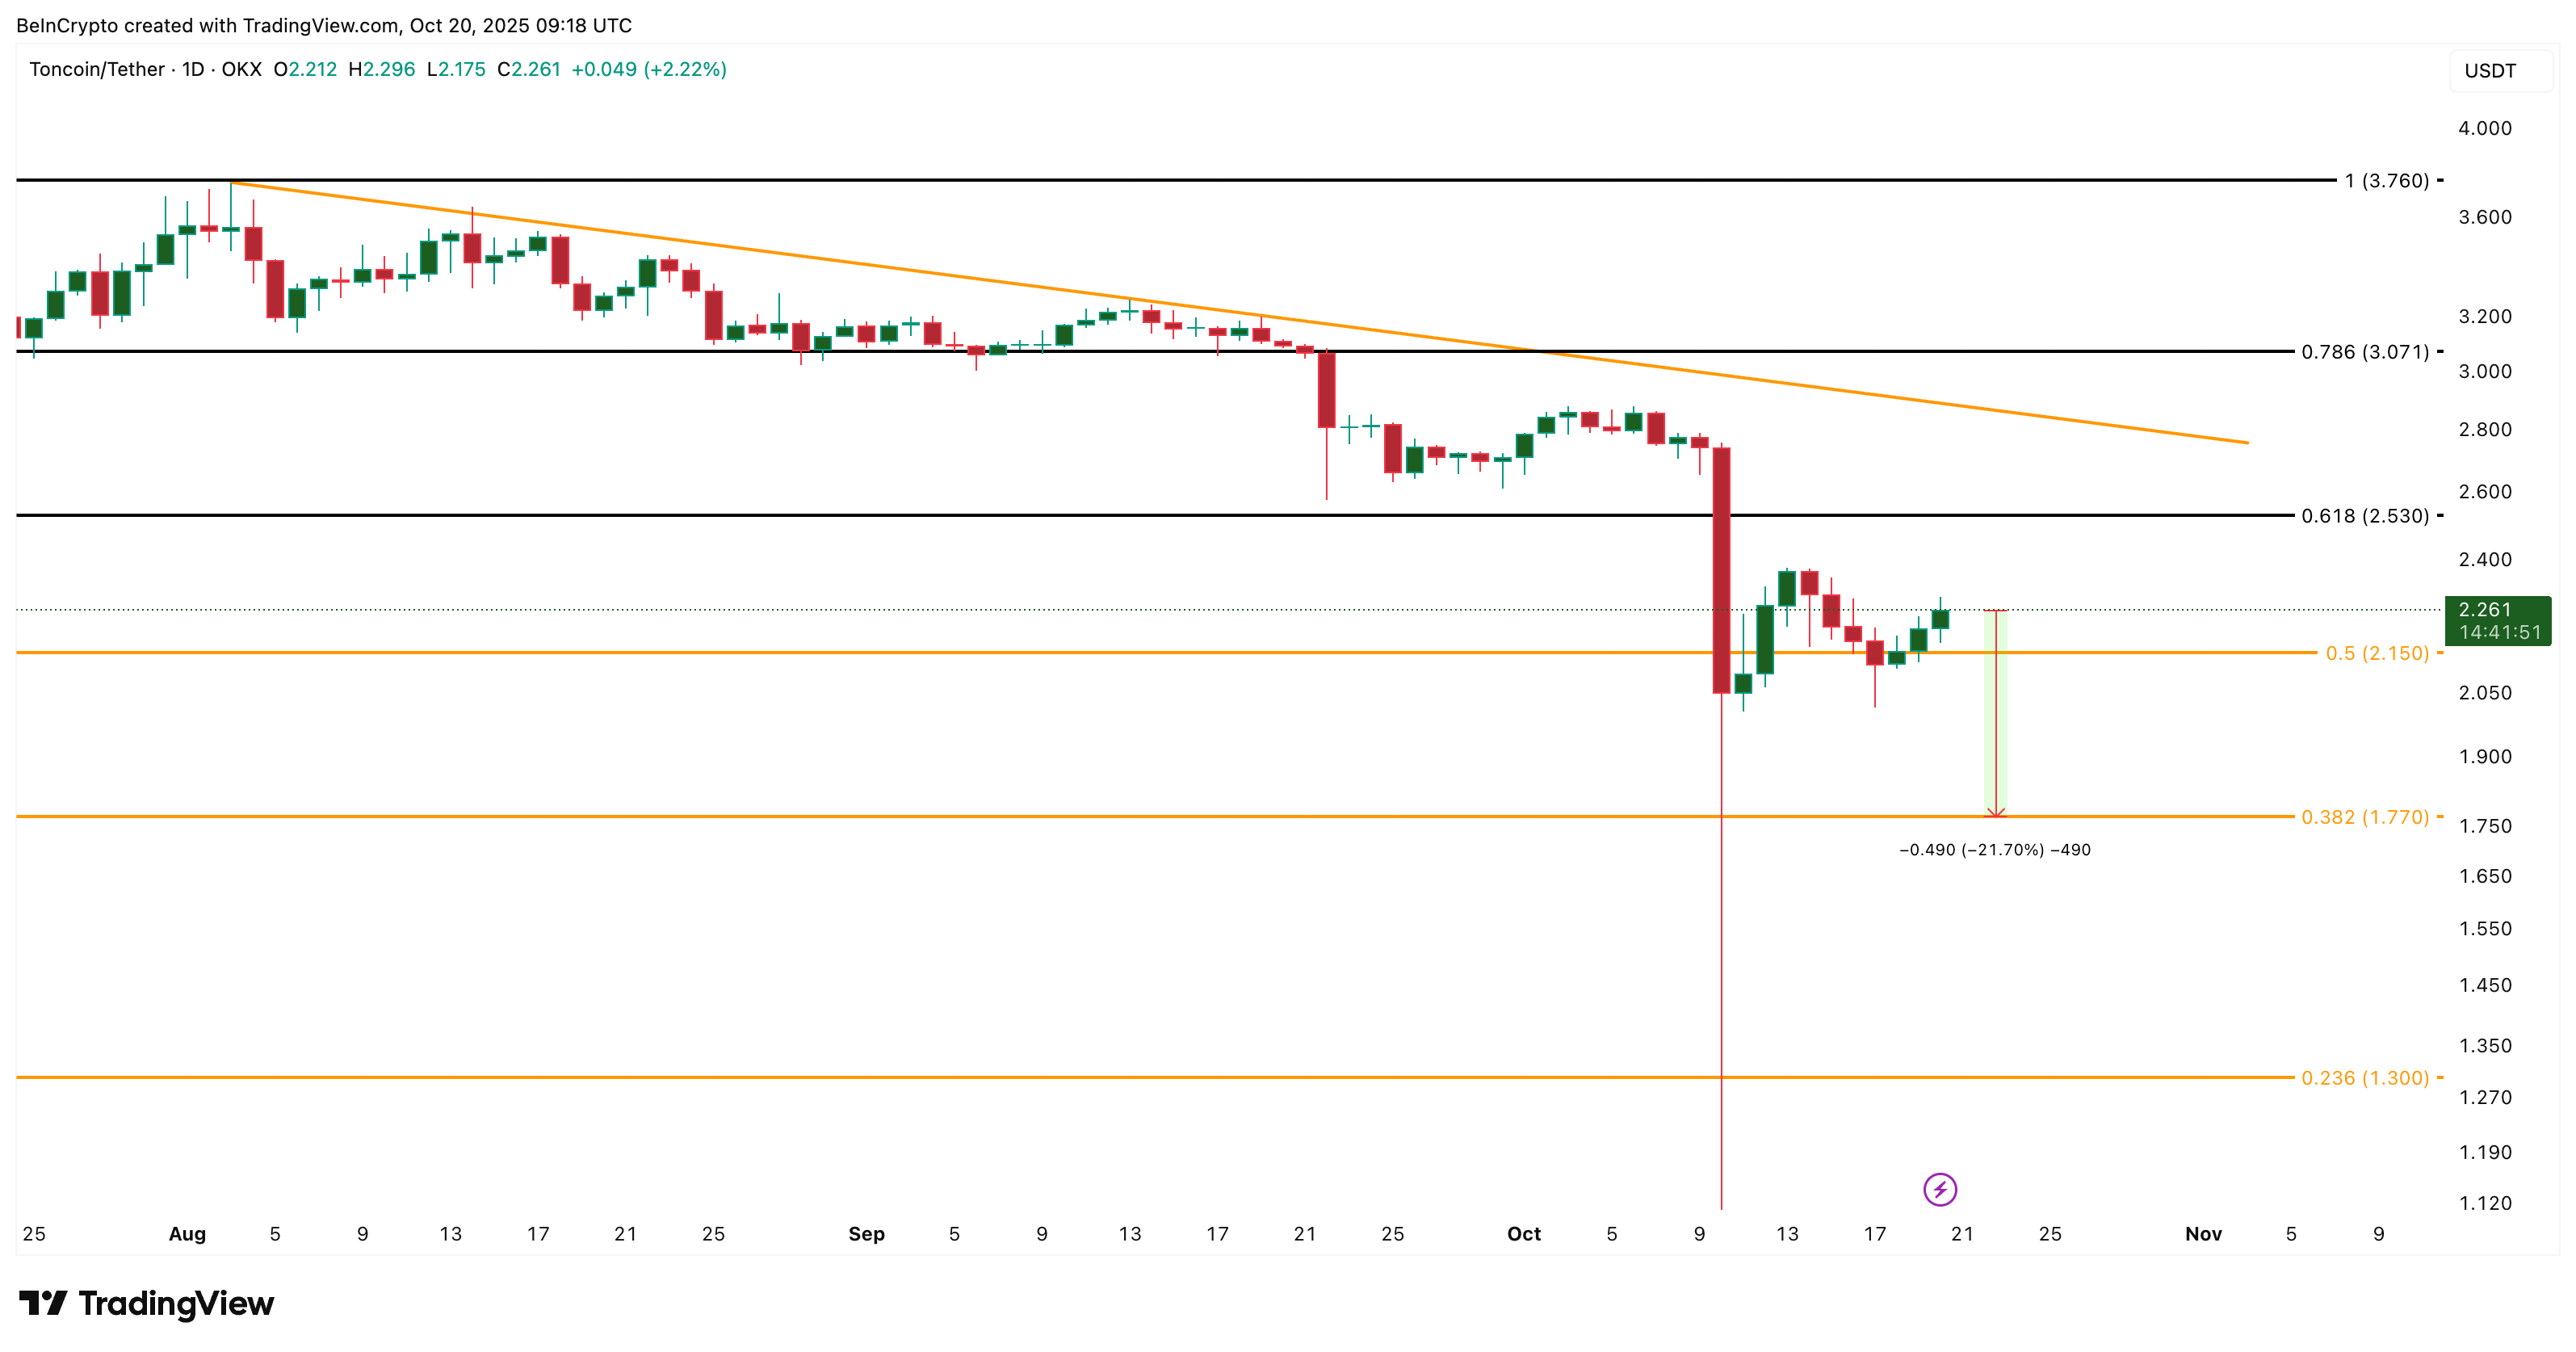Viewport: 2576px width, 1352px height.
Task: Click the 4.000 mark on the price scale
Action: pos(2484,128)
